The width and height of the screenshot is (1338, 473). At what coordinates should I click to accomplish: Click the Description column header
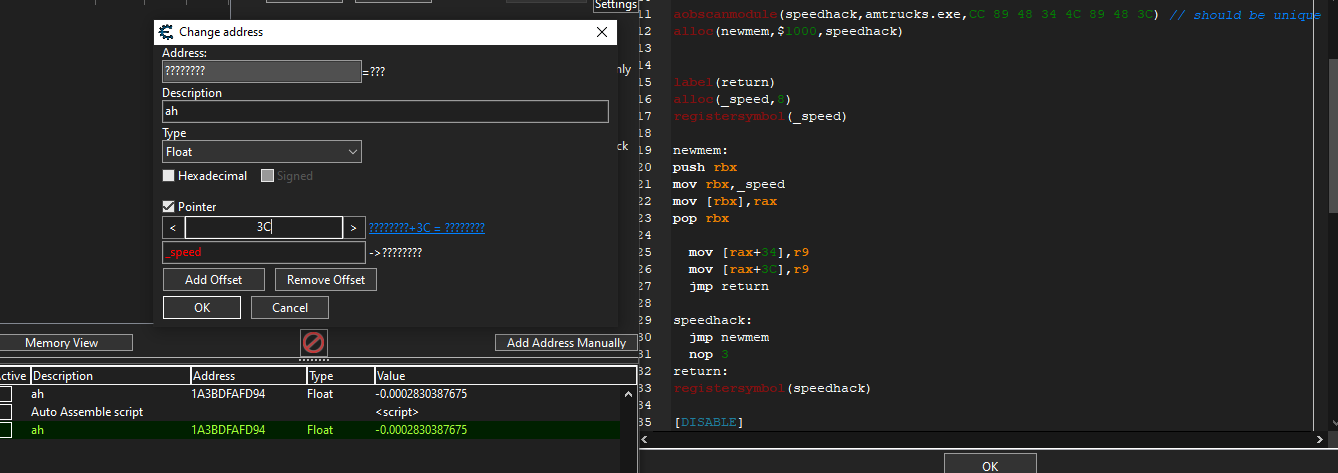point(110,376)
